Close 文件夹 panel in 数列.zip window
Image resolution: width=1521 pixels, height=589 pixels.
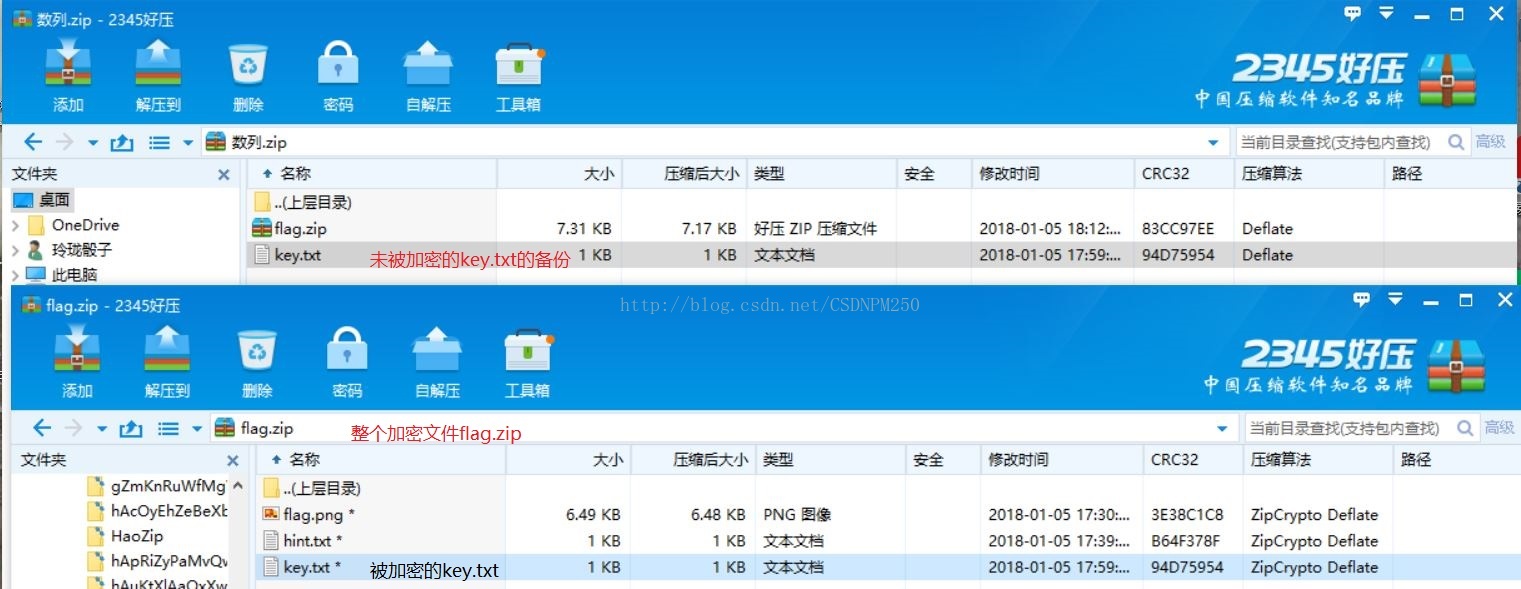click(x=224, y=174)
